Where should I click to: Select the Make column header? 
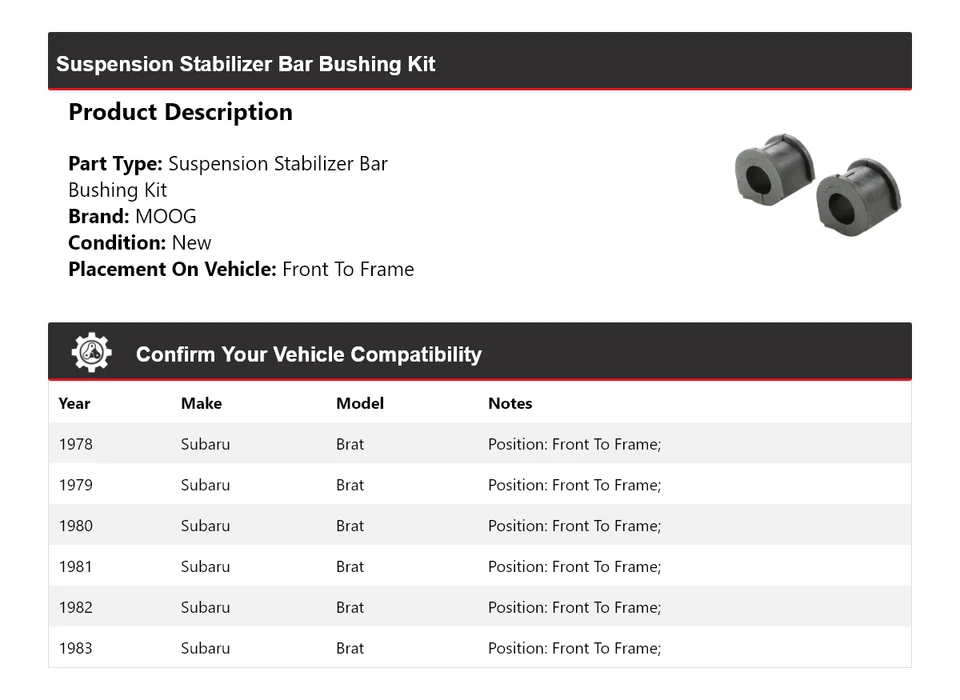[x=201, y=403]
